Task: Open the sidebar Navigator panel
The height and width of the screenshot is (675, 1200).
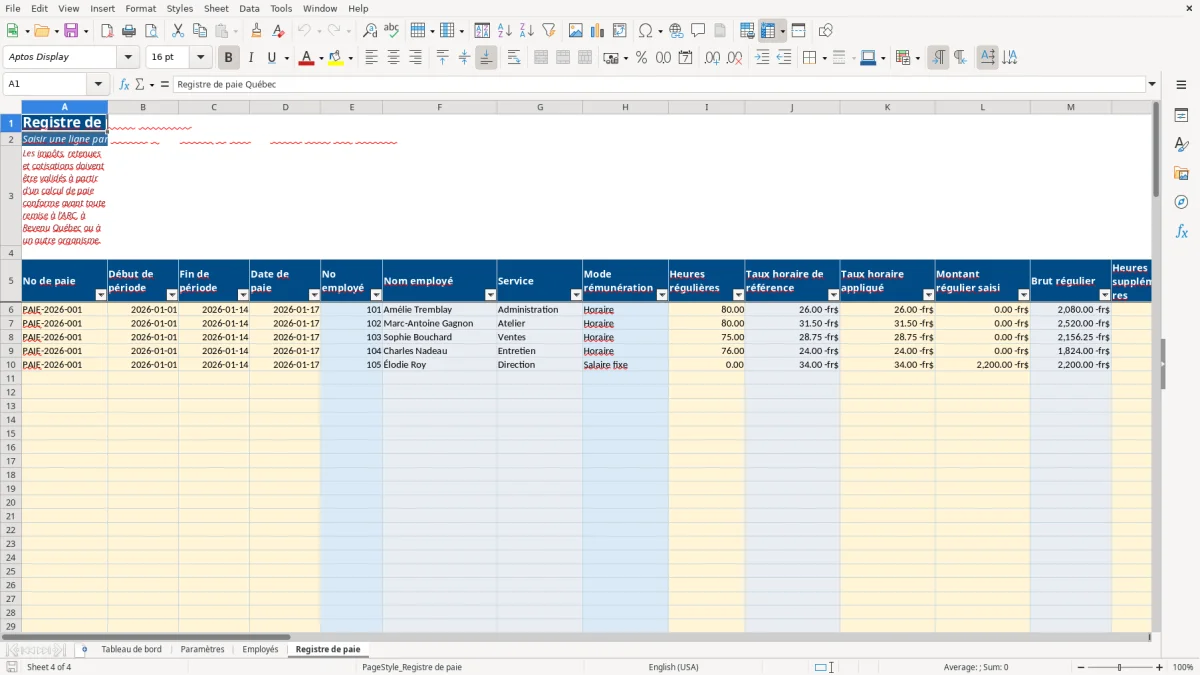Action: coord(1181,203)
